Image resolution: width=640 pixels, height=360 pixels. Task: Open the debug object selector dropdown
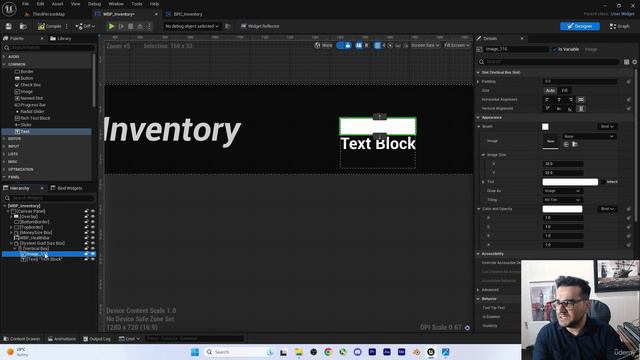(x=192, y=26)
